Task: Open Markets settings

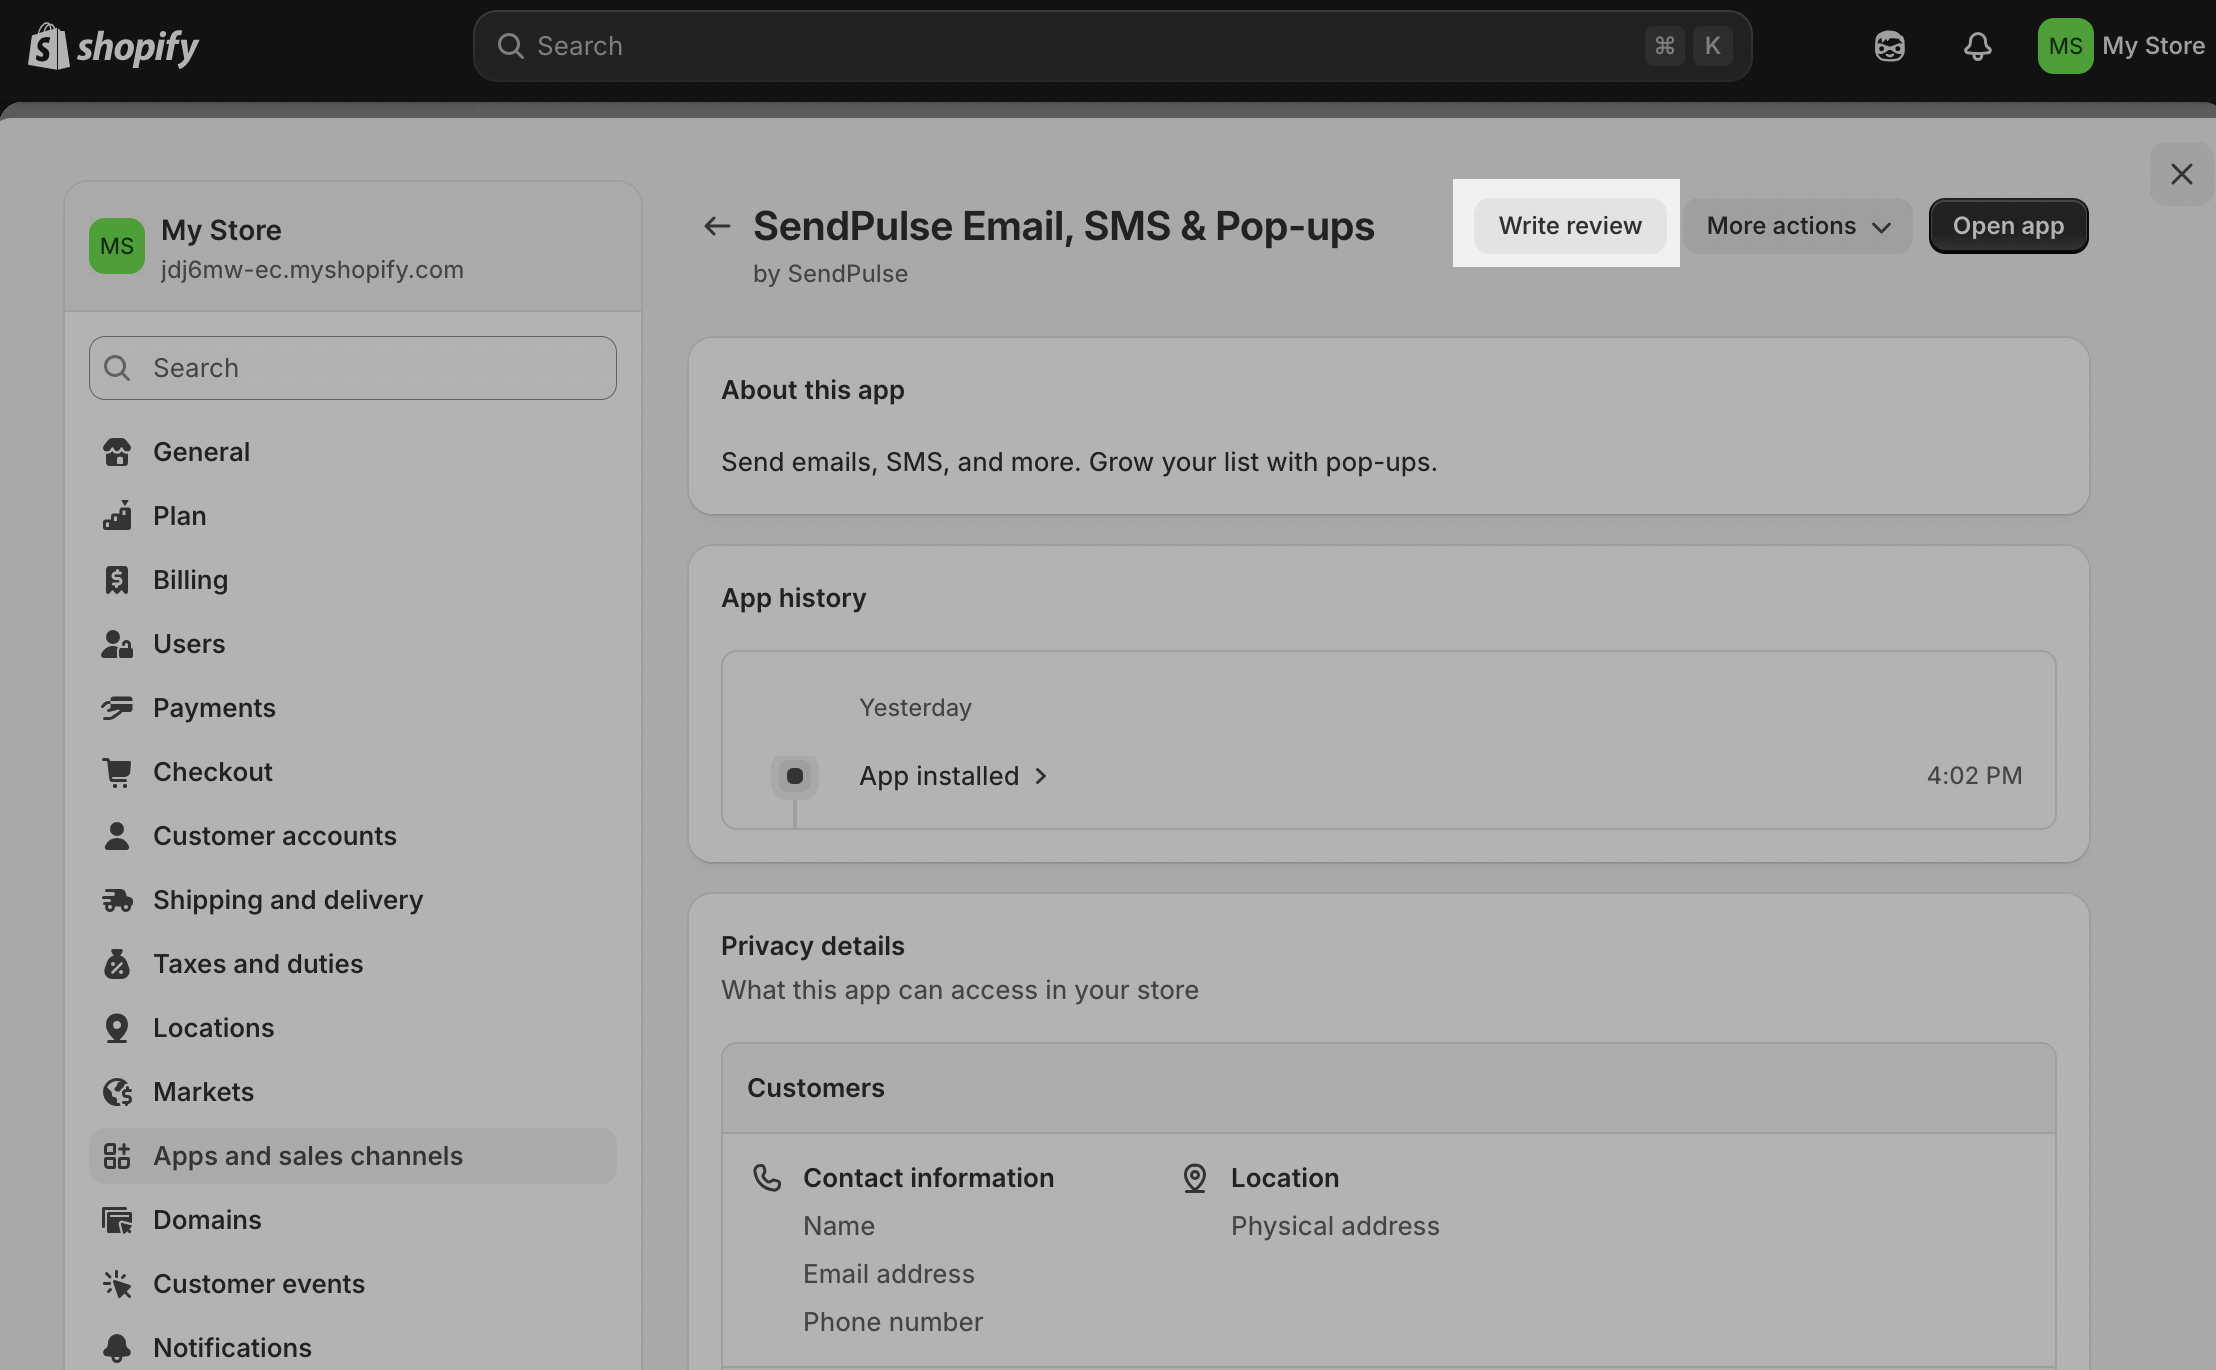Action: tap(353, 1092)
